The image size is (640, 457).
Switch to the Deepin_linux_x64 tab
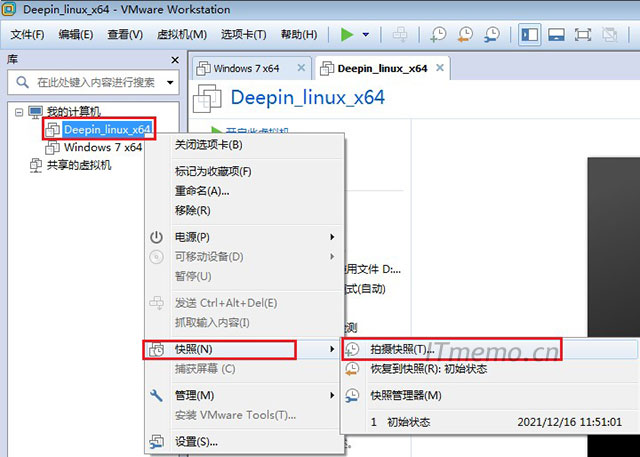tap(382, 69)
